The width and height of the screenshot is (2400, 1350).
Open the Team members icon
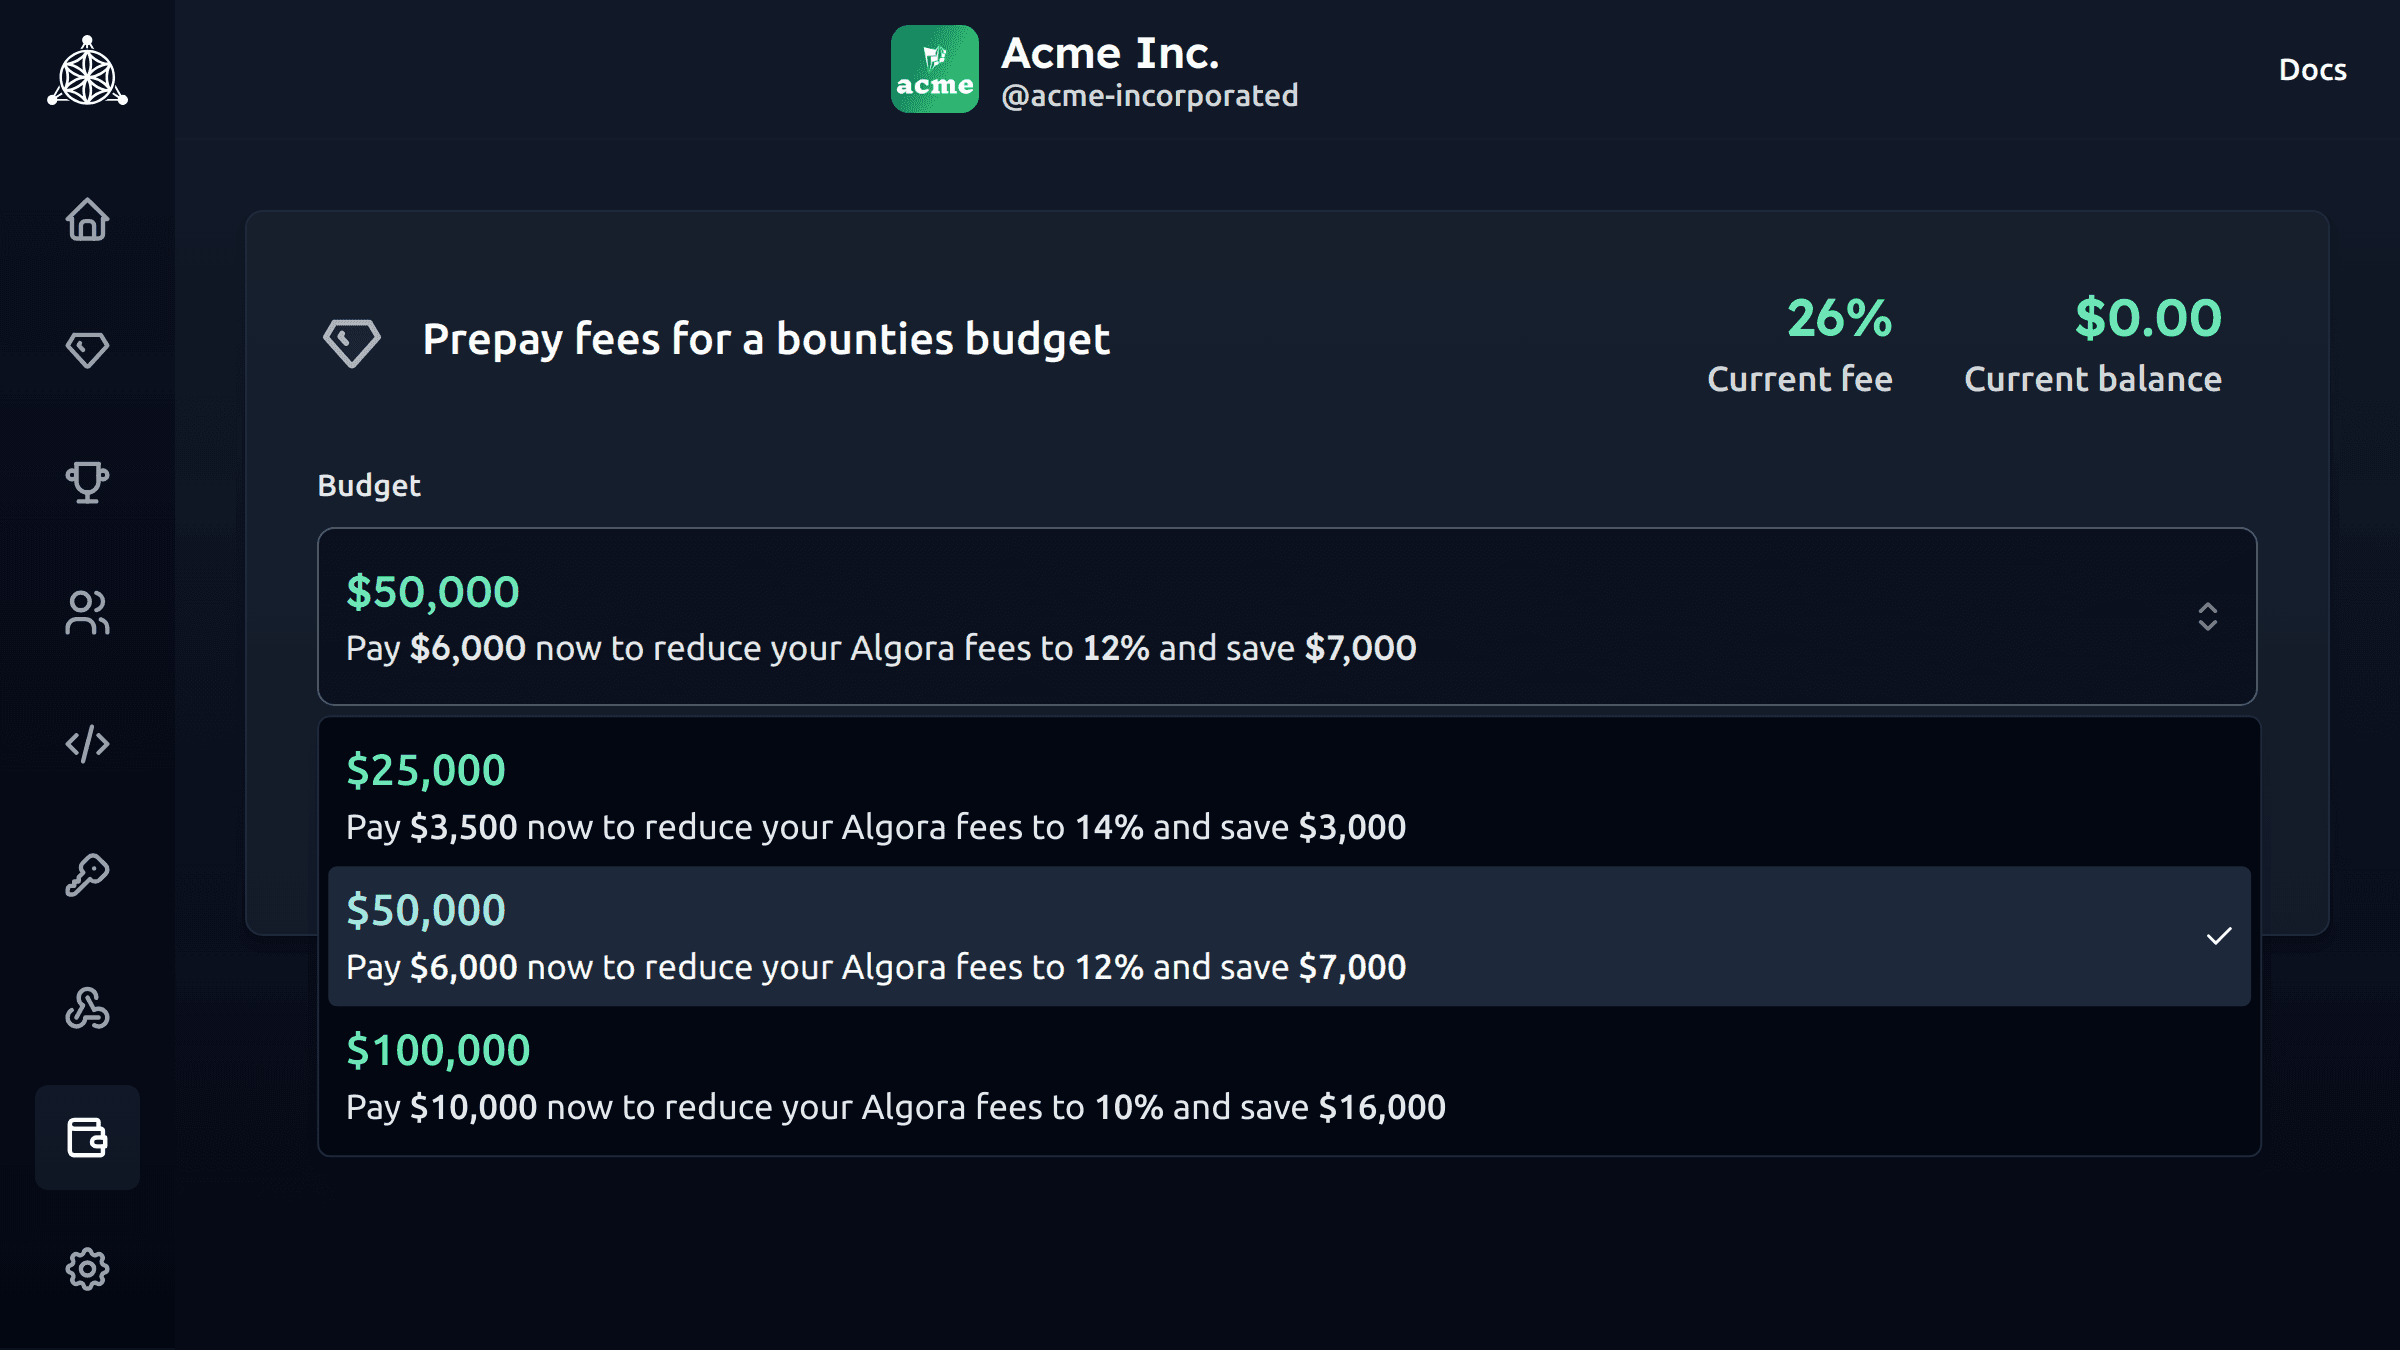87,613
